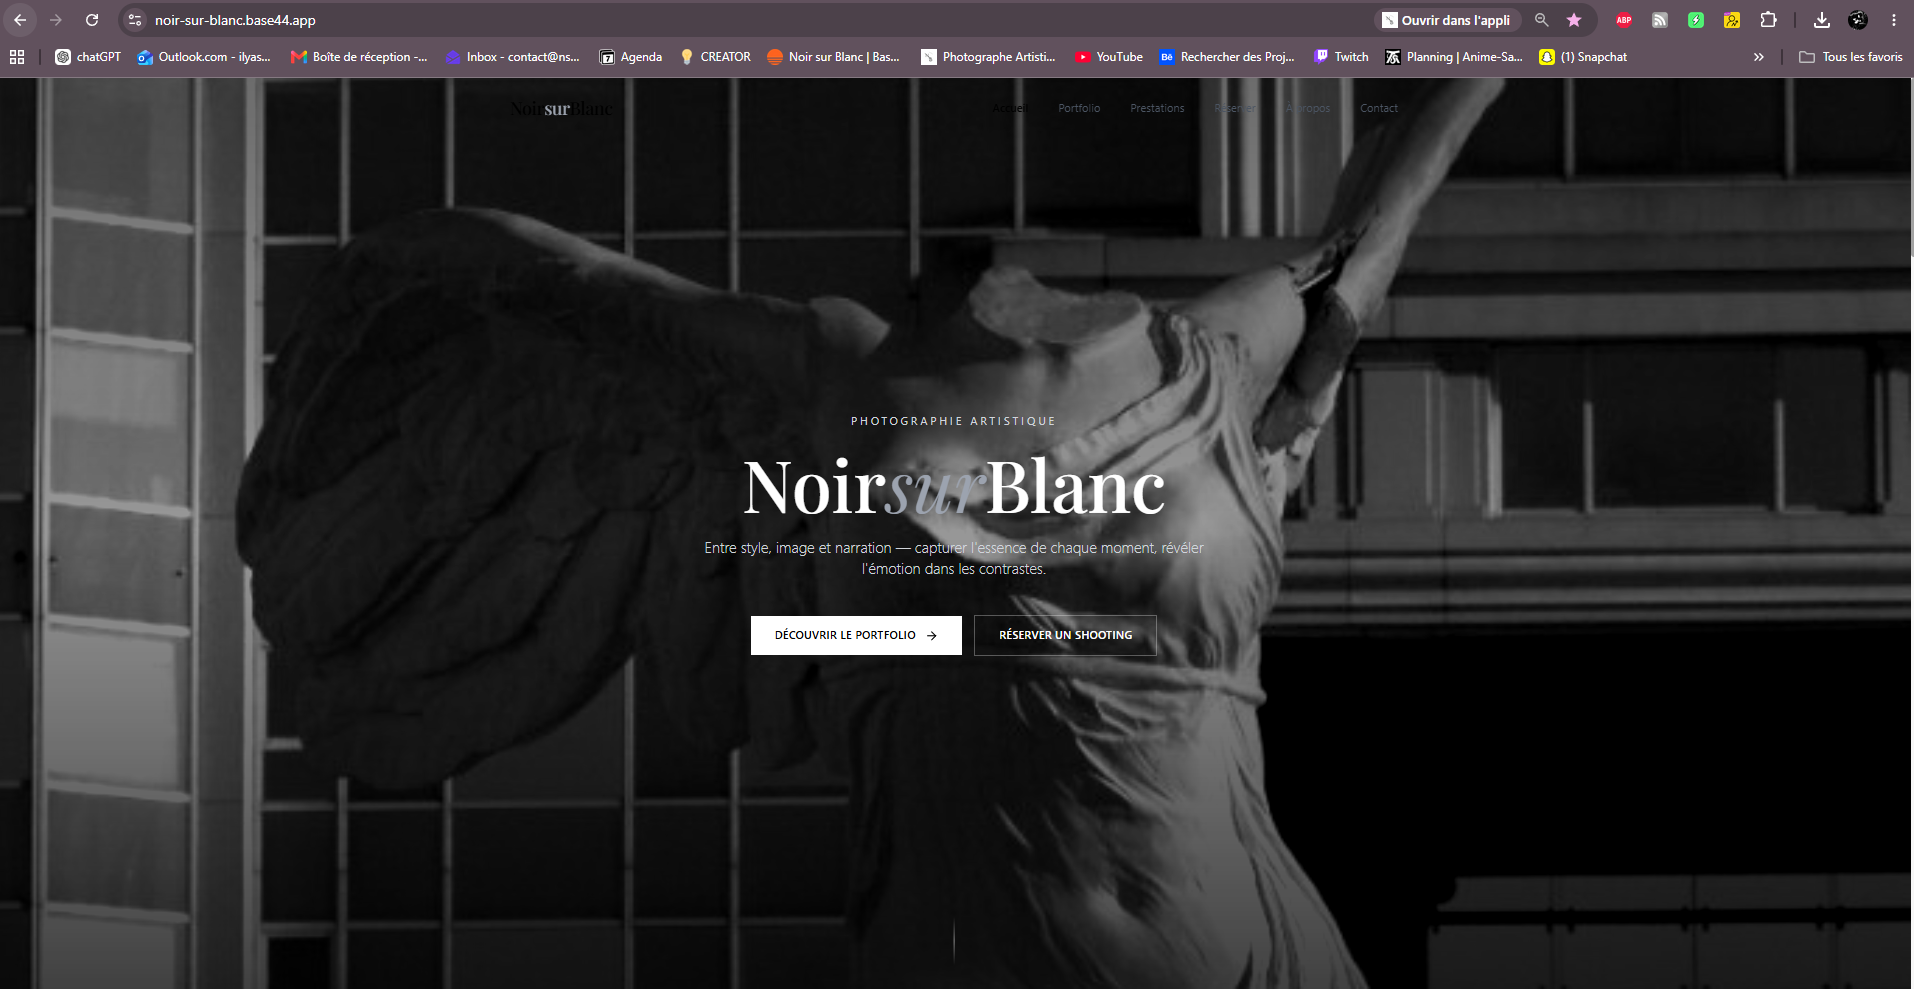Expand the hidden bookmarks chevron
The image size is (1914, 989).
1759,57
